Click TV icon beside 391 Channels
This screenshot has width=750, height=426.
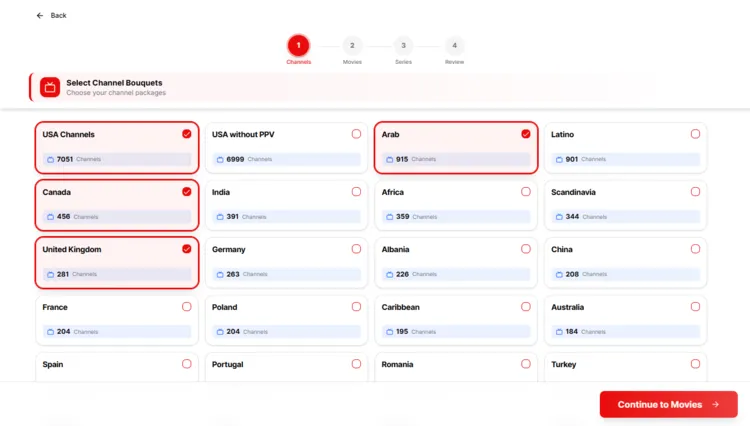[x=220, y=216]
